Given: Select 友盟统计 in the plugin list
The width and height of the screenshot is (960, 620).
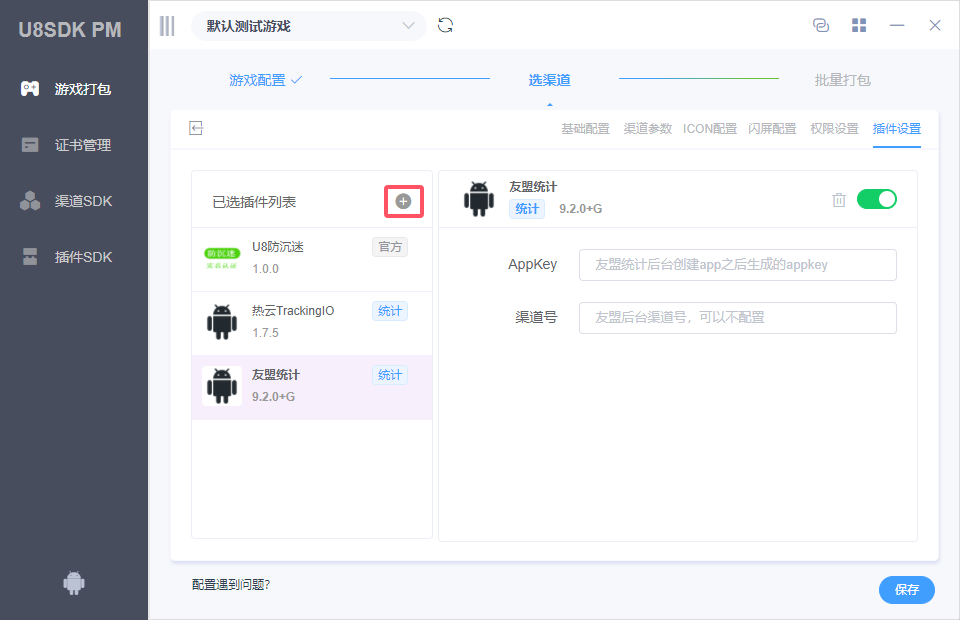Looking at the screenshot, I should click(x=312, y=387).
